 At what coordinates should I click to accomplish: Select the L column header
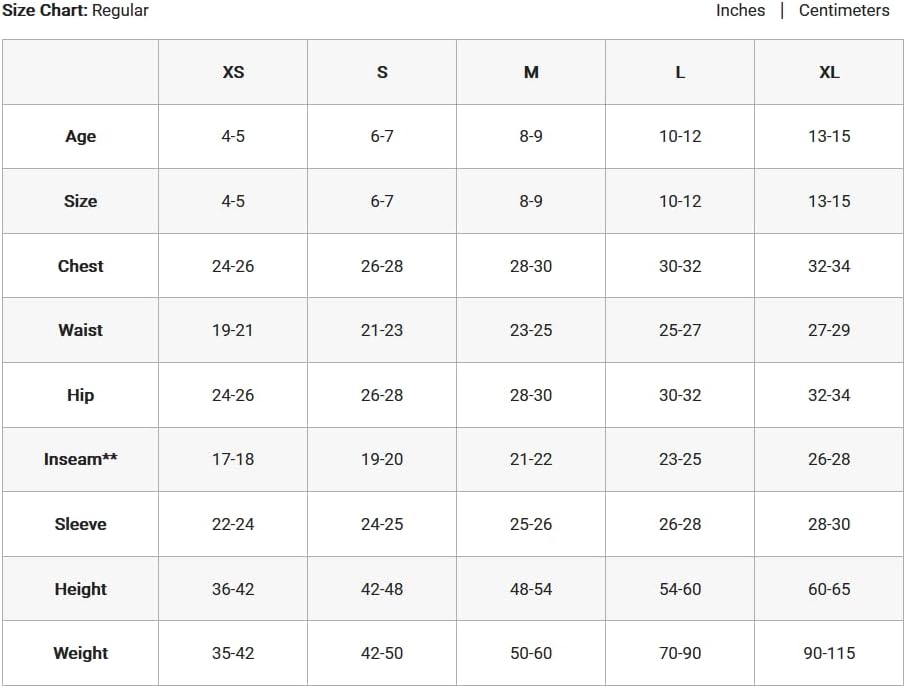(x=680, y=72)
